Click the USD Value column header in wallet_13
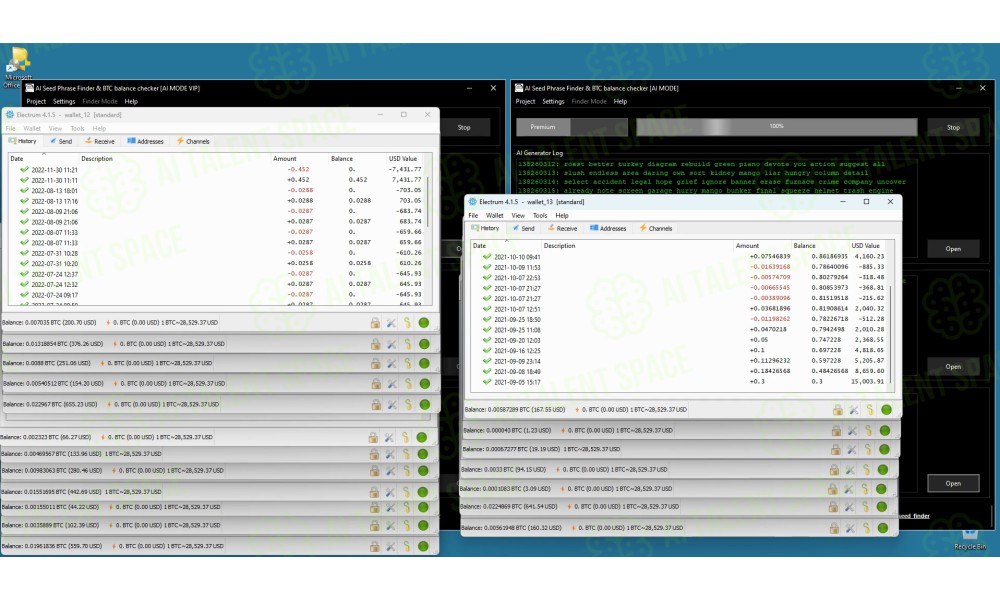This screenshot has width=1000, height=600. [865, 245]
